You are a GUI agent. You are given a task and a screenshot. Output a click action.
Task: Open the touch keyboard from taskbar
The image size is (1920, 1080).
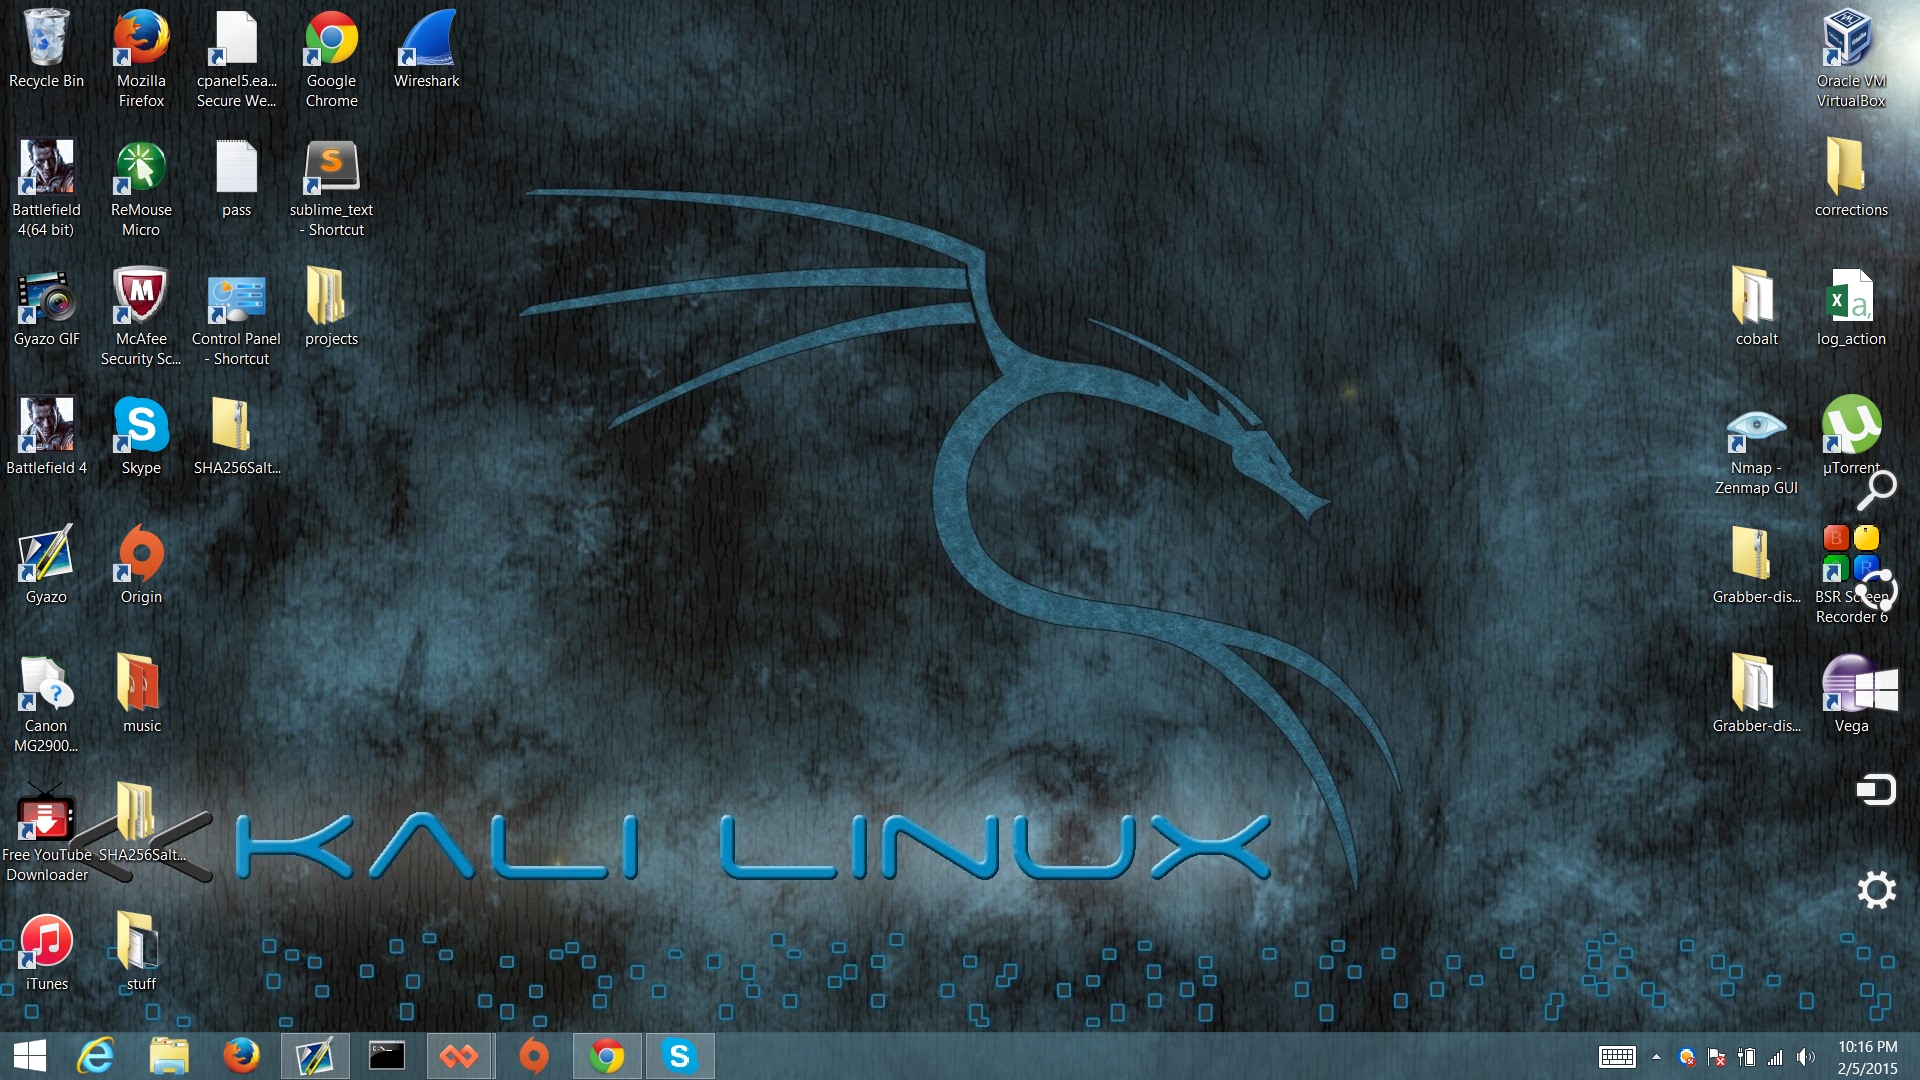coord(1617,1057)
